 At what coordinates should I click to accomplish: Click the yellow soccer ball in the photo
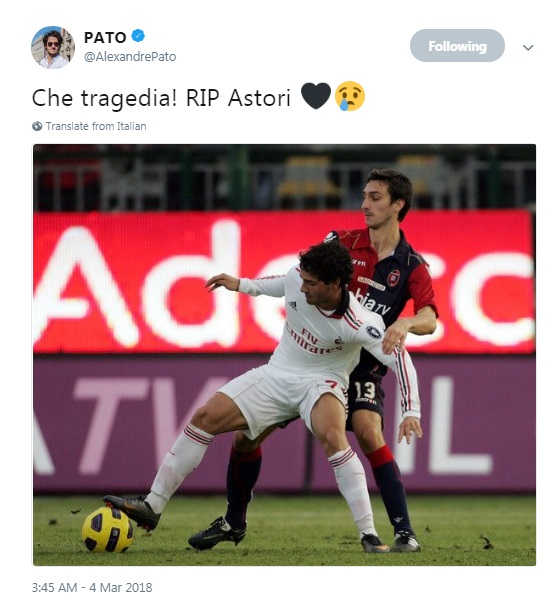(x=107, y=529)
